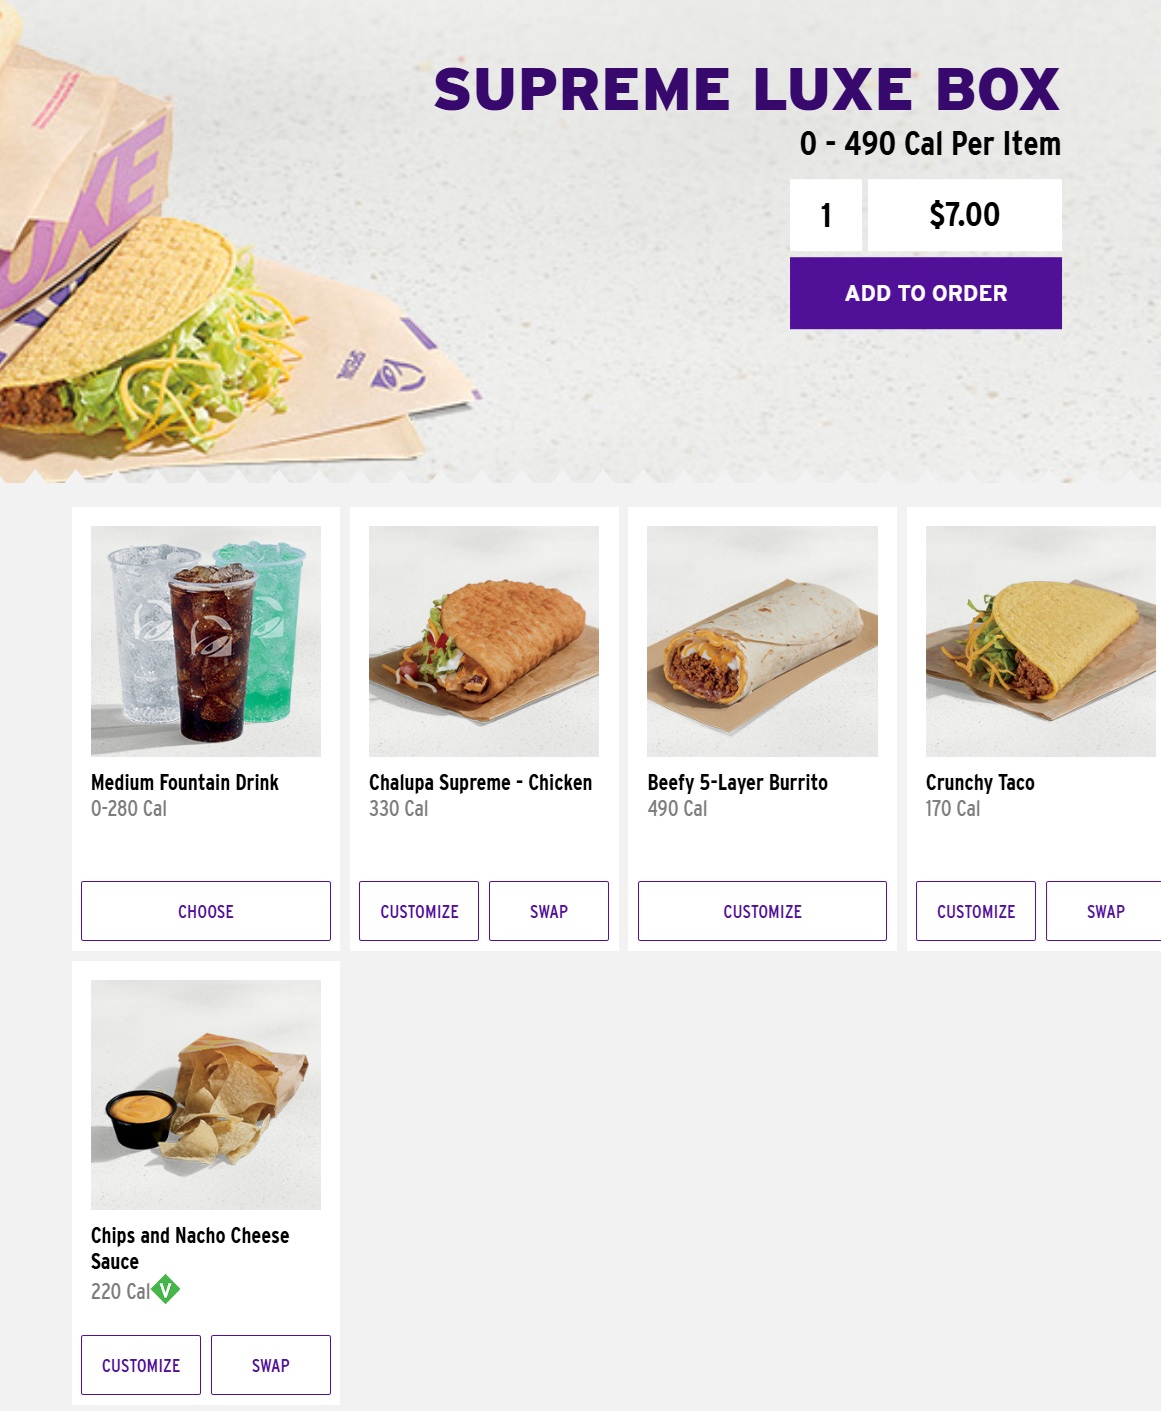Swap the Crunchy Taco item
The height and width of the screenshot is (1411, 1161).
[1104, 911]
